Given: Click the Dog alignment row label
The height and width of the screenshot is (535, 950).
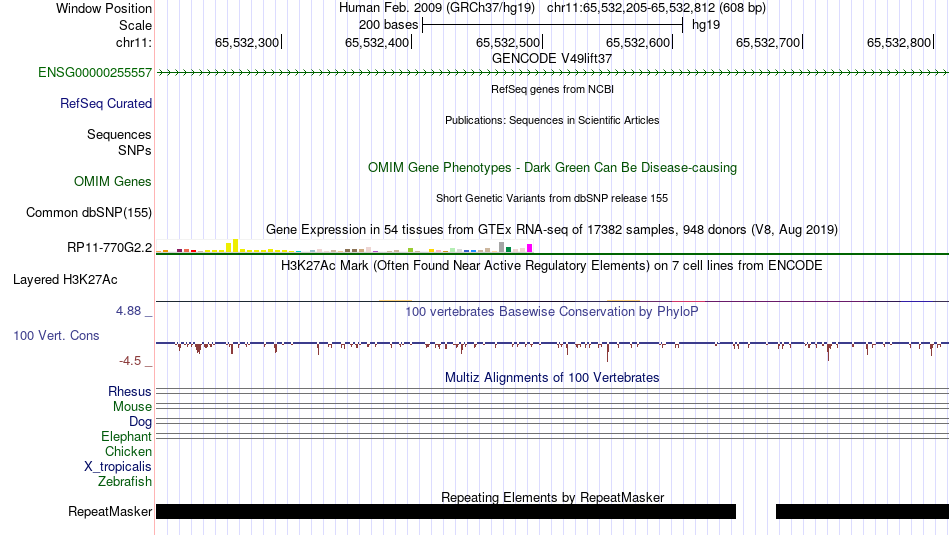Looking at the screenshot, I should [140, 422].
